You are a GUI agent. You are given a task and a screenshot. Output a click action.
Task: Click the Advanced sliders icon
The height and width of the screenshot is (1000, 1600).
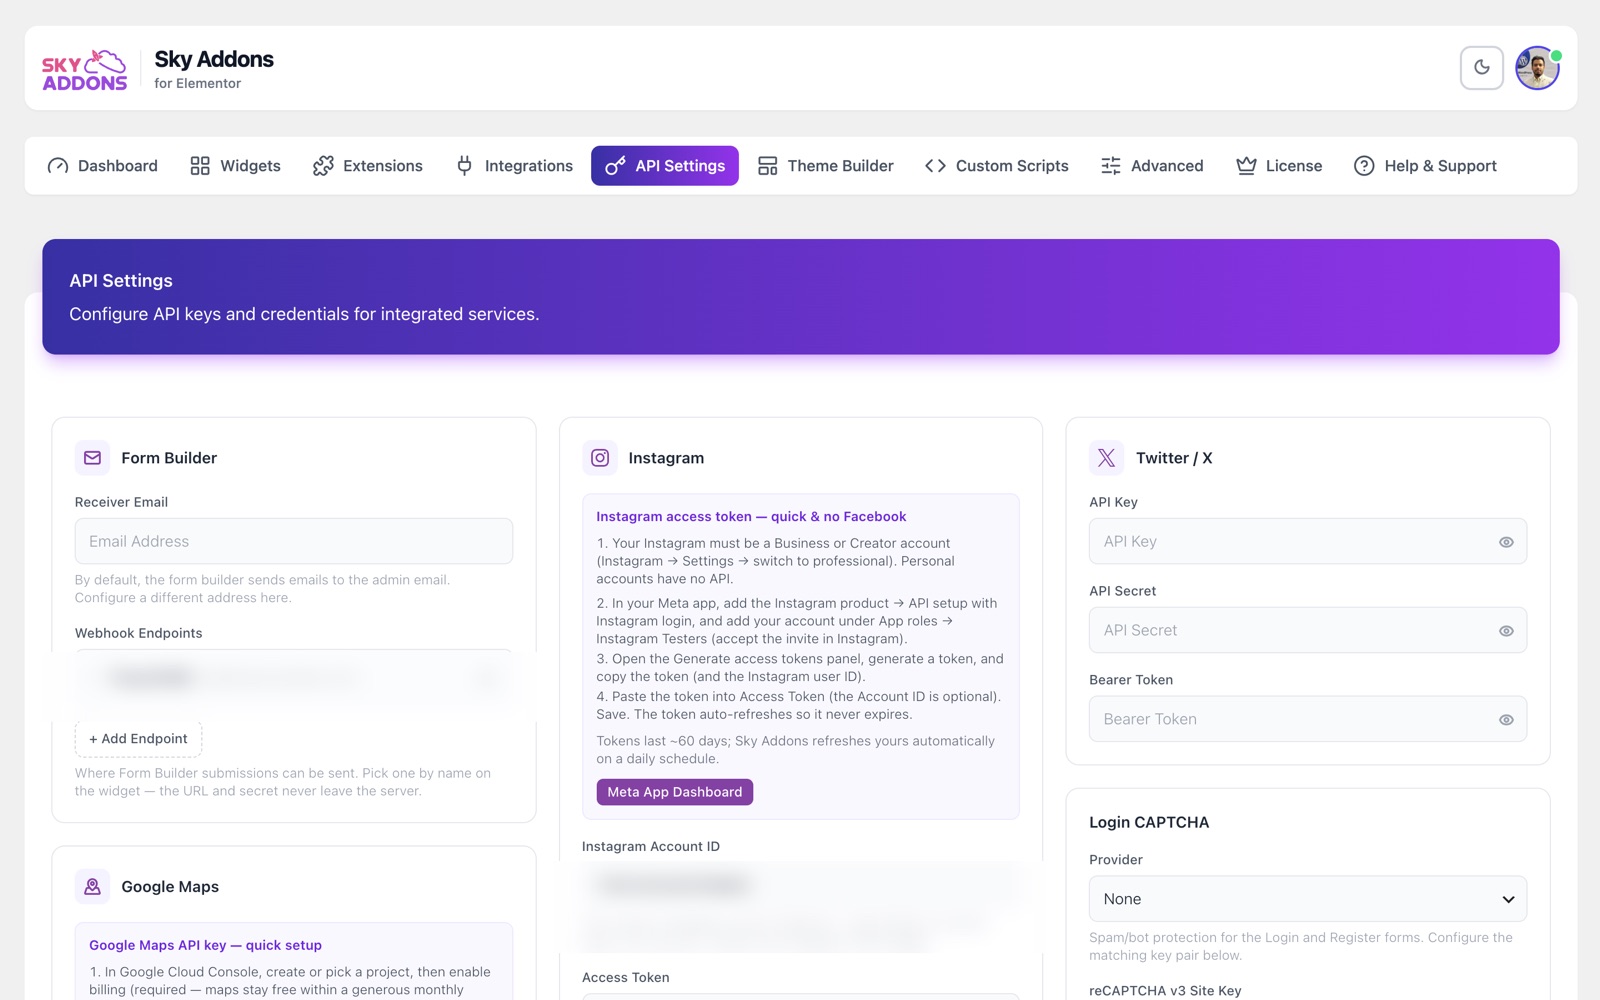tap(1111, 166)
